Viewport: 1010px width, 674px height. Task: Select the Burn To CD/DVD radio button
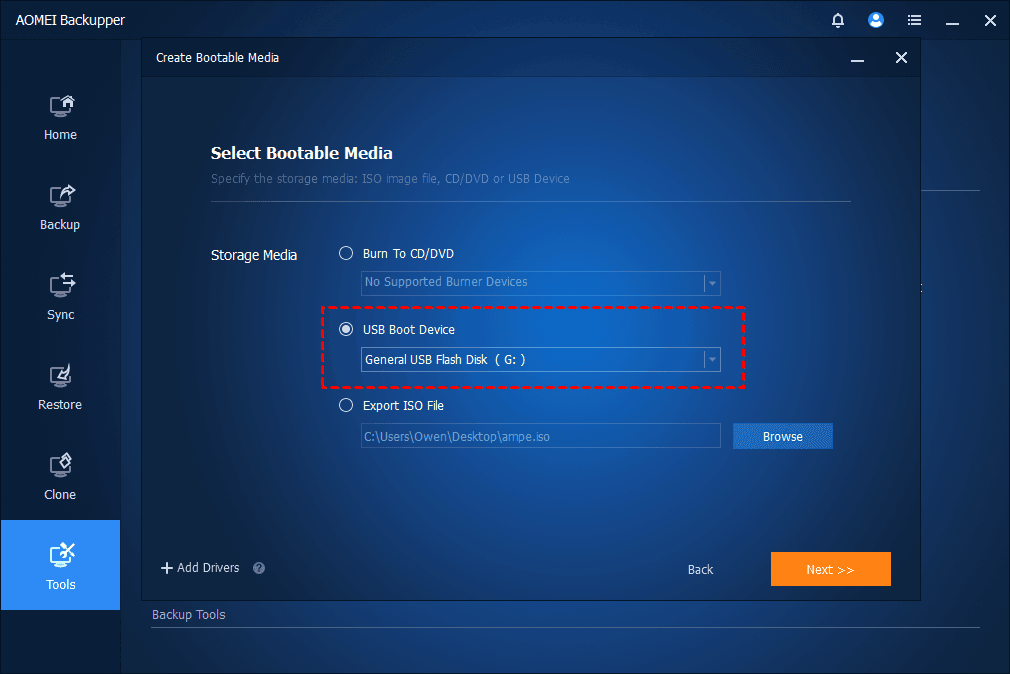coord(346,253)
